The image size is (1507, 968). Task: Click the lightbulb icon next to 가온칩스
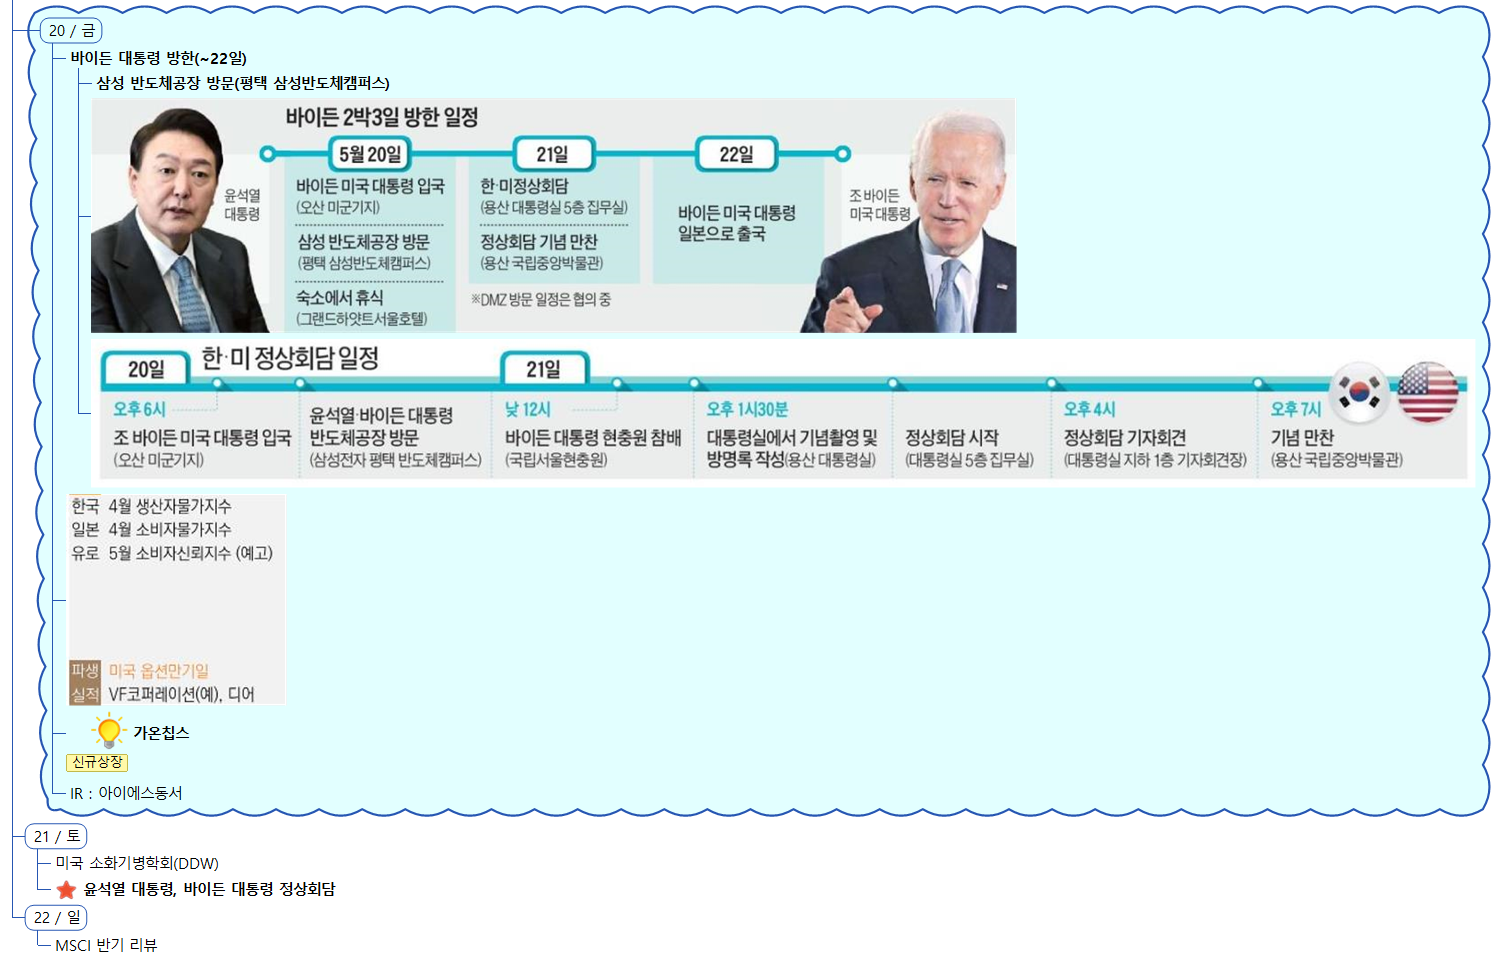pyautogui.click(x=108, y=732)
